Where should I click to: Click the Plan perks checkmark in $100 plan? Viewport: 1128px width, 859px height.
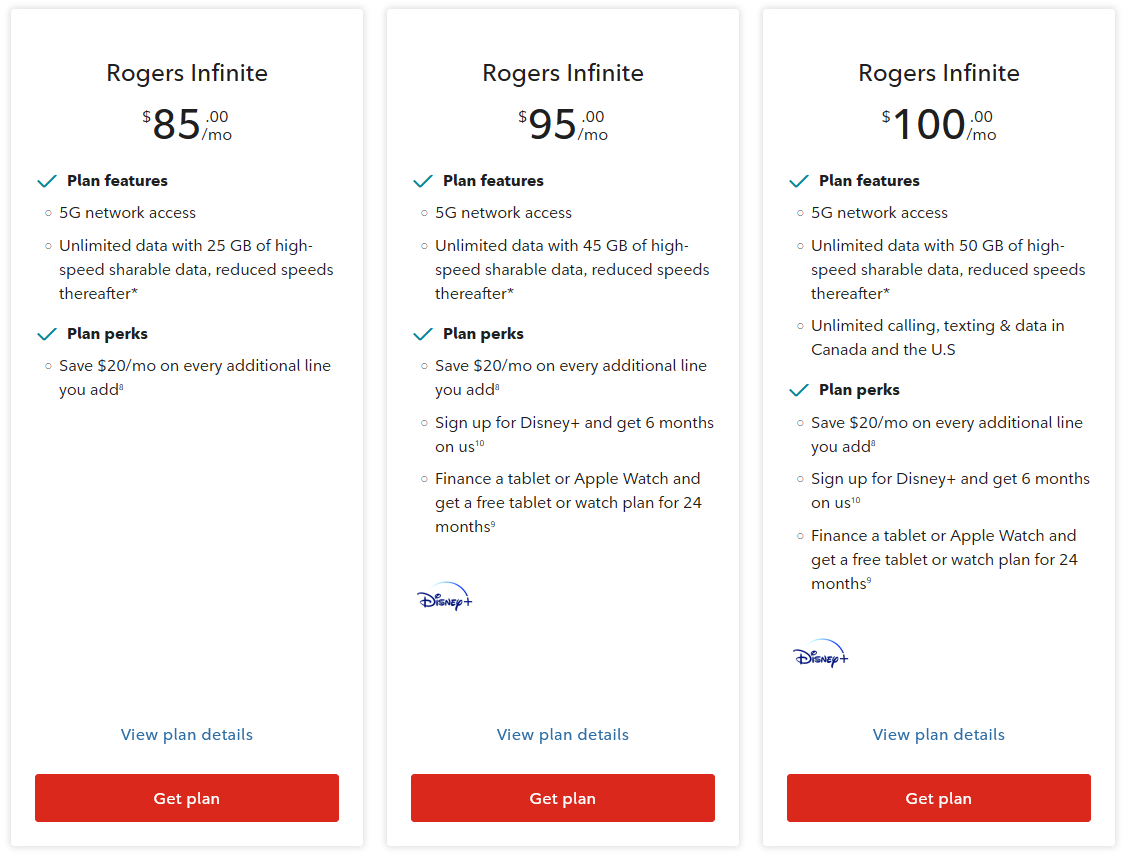(x=798, y=390)
